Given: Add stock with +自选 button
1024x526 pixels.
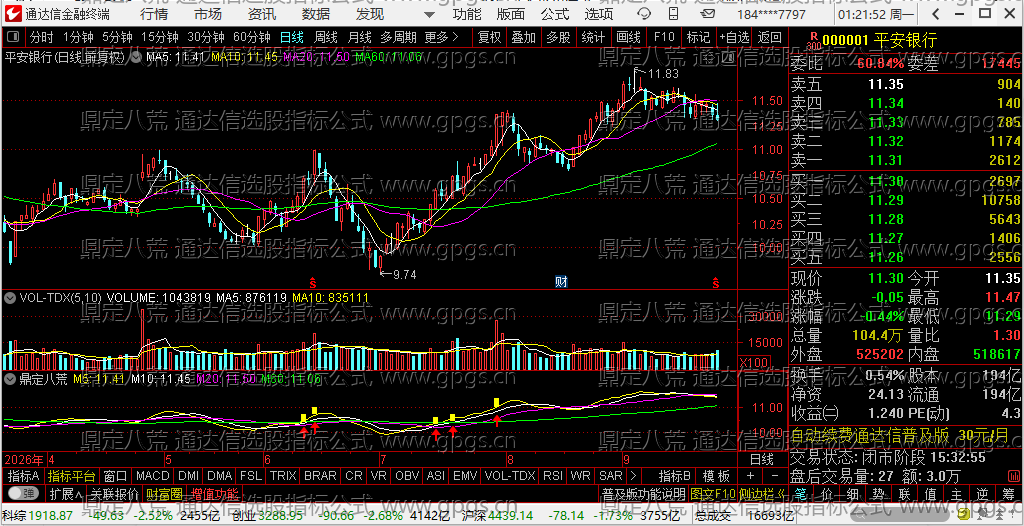Looking at the screenshot, I should point(734,37).
